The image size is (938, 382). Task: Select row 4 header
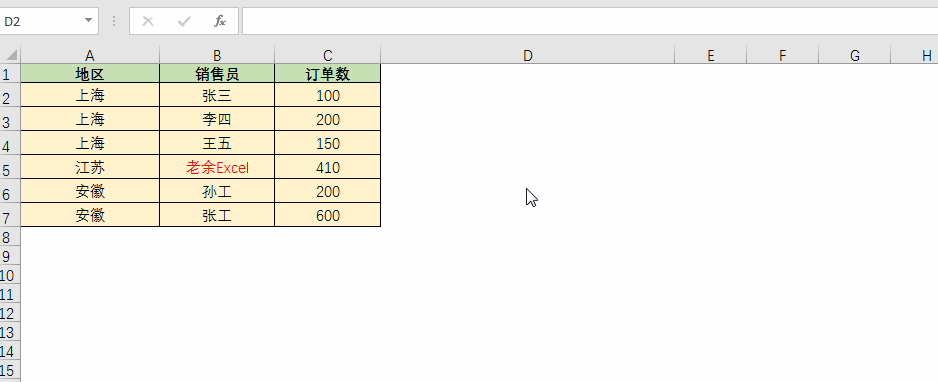click(x=10, y=143)
